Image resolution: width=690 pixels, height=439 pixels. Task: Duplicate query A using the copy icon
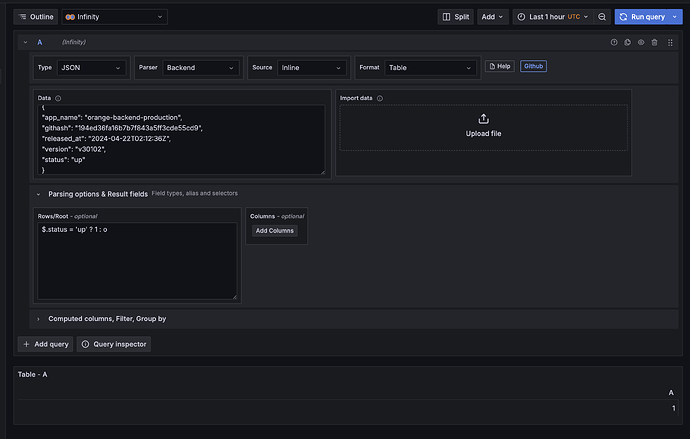(x=628, y=42)
